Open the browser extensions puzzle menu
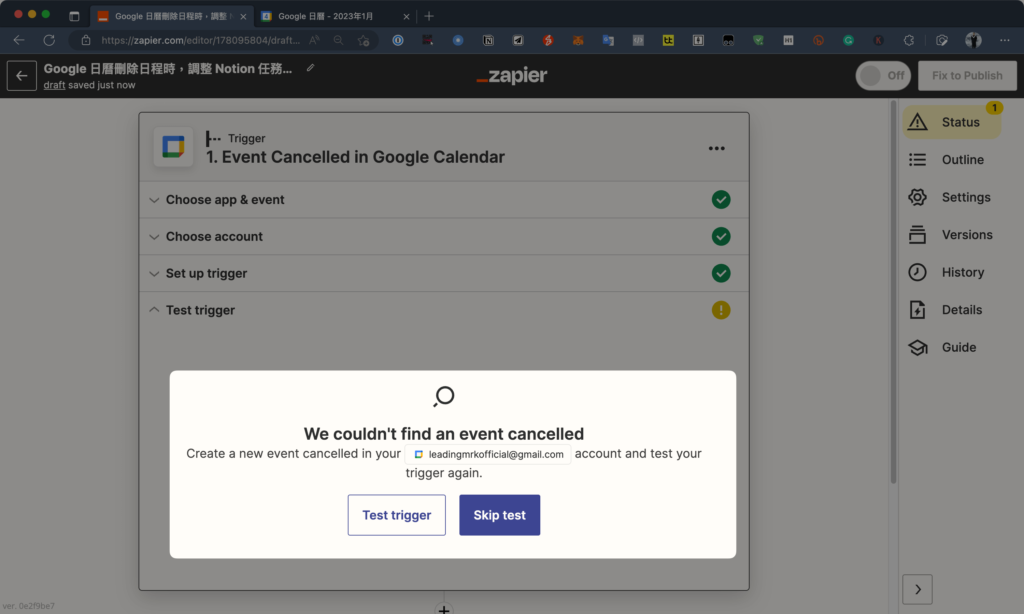 pyautogui.click(x=908, y=40)
